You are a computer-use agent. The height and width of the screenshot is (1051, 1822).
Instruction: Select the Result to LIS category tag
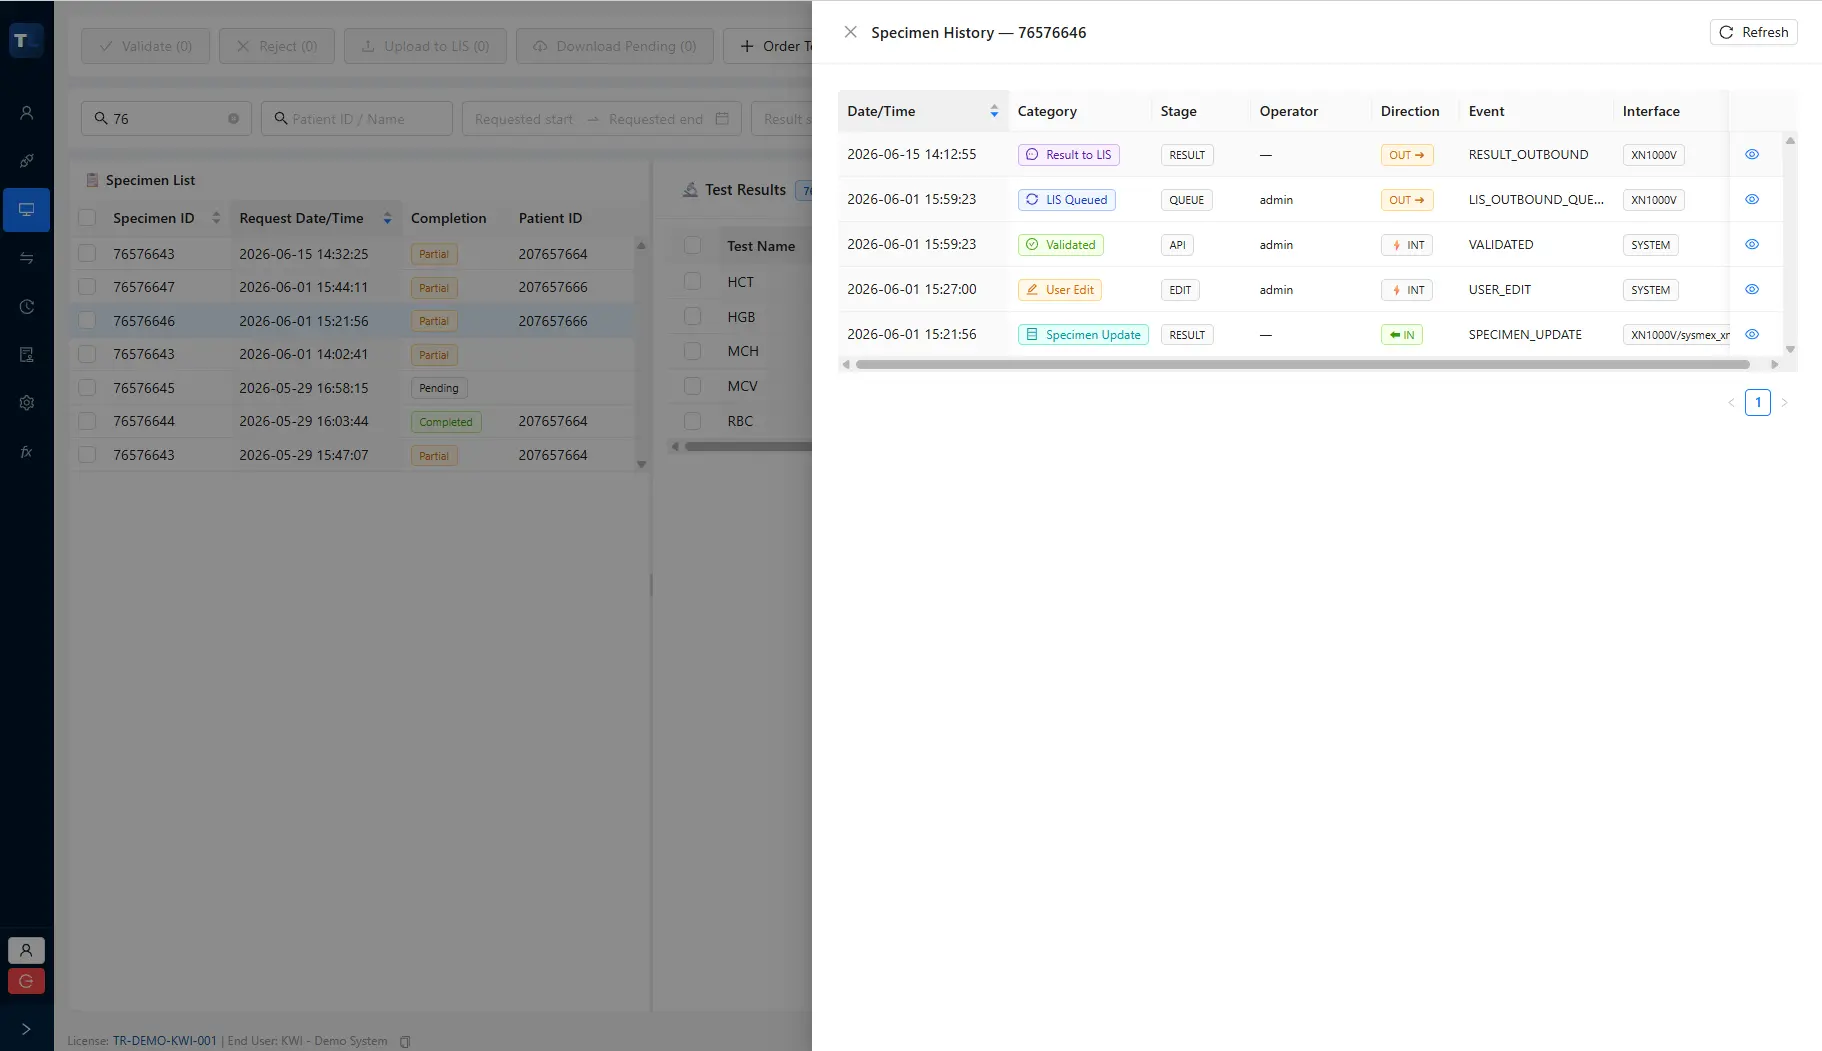pyautogui.click(x=1068, y=155)
